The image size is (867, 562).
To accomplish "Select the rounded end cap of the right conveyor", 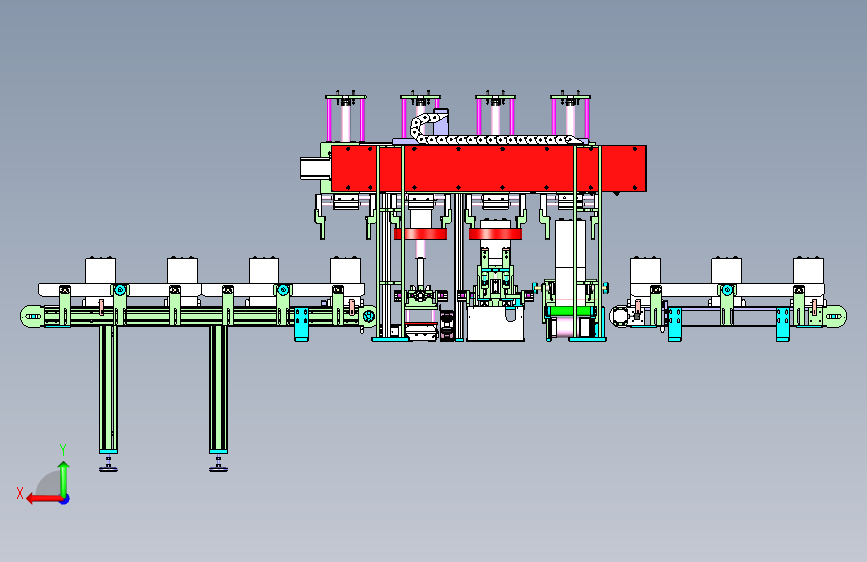I will click(835, 316).
